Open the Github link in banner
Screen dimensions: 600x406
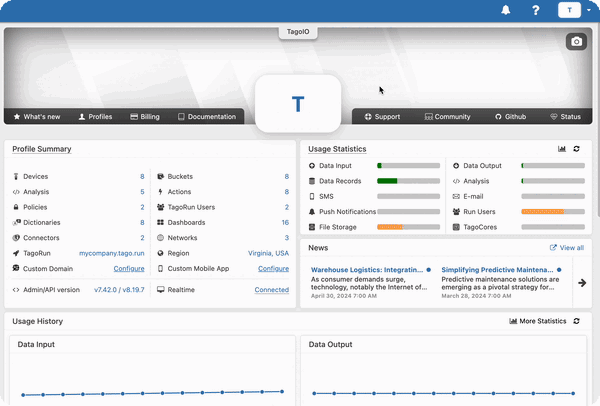pos(510,117)
